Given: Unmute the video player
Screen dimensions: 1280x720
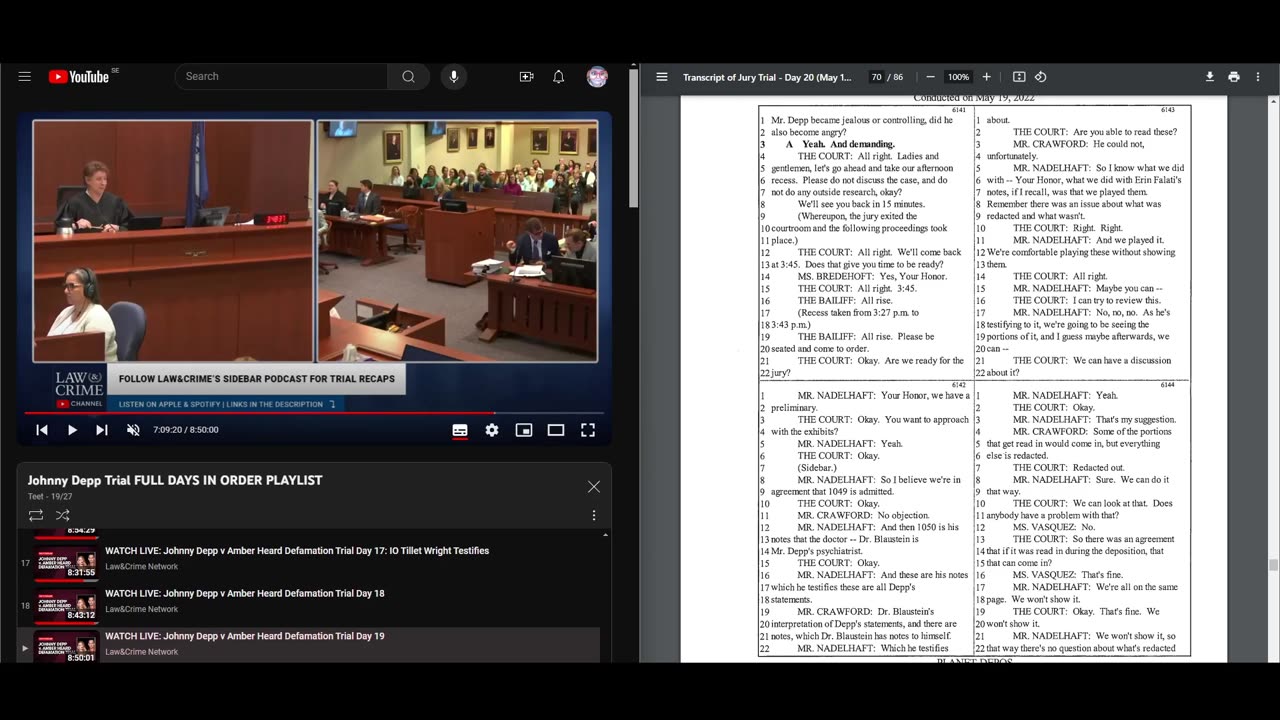Looking at the screenshot, I should [x=133, y=430].
